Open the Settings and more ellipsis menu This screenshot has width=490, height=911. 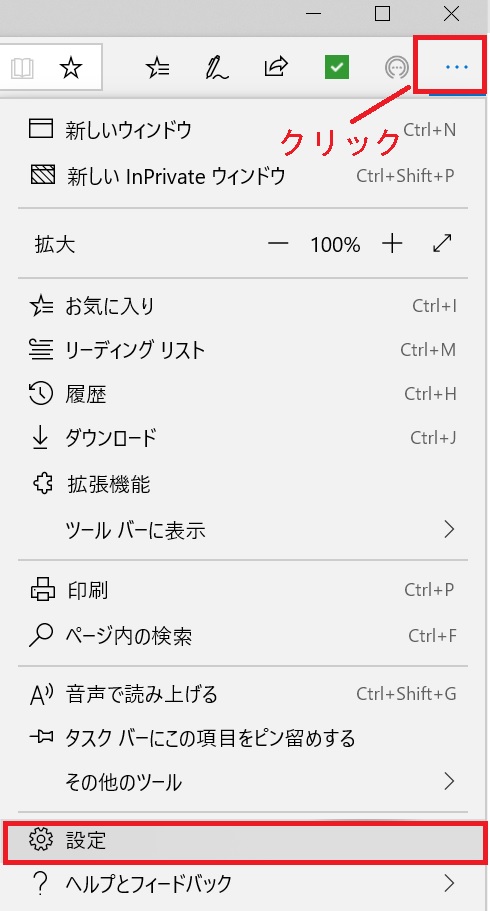[x=456, y=68]
